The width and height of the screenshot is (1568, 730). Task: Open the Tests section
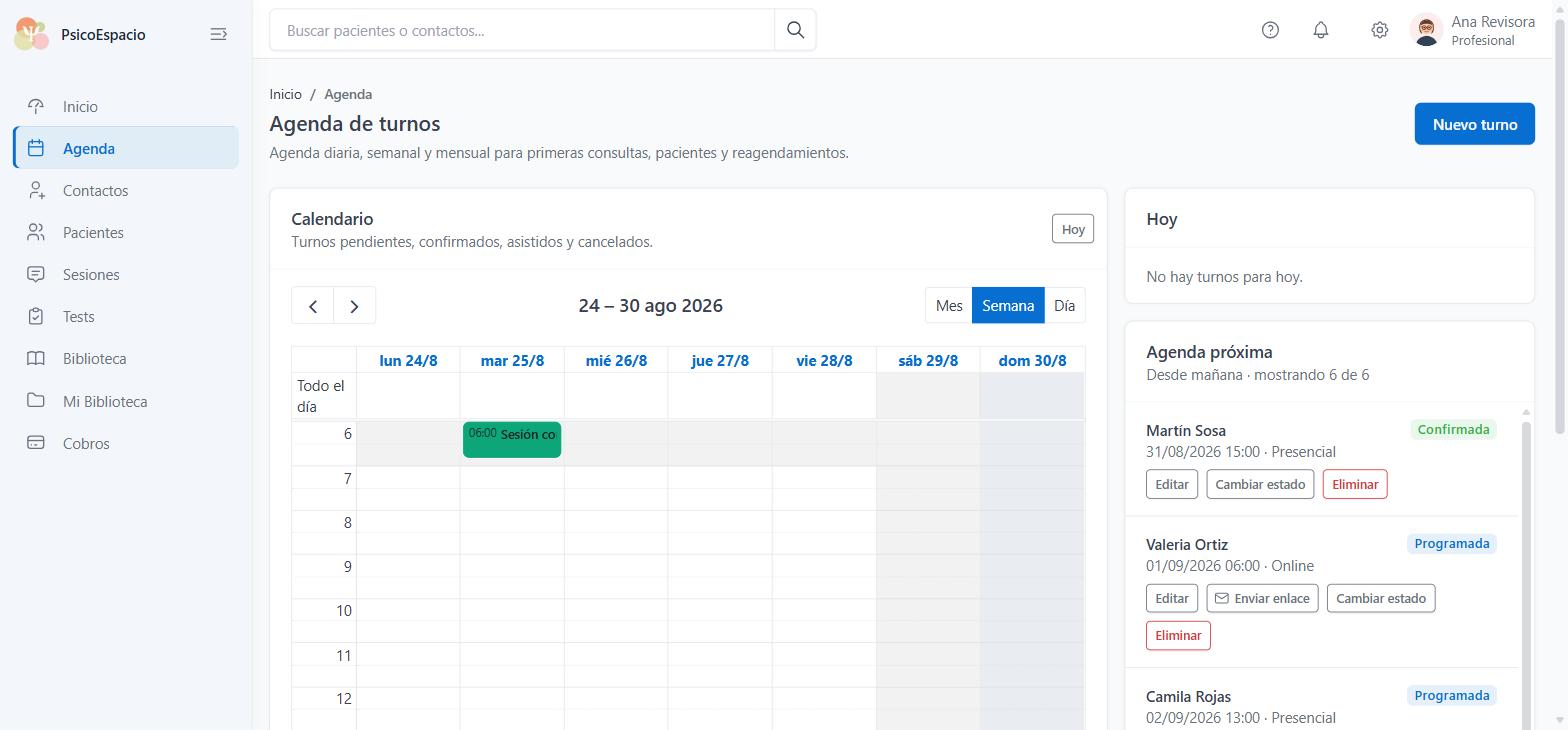click(126, 316)
